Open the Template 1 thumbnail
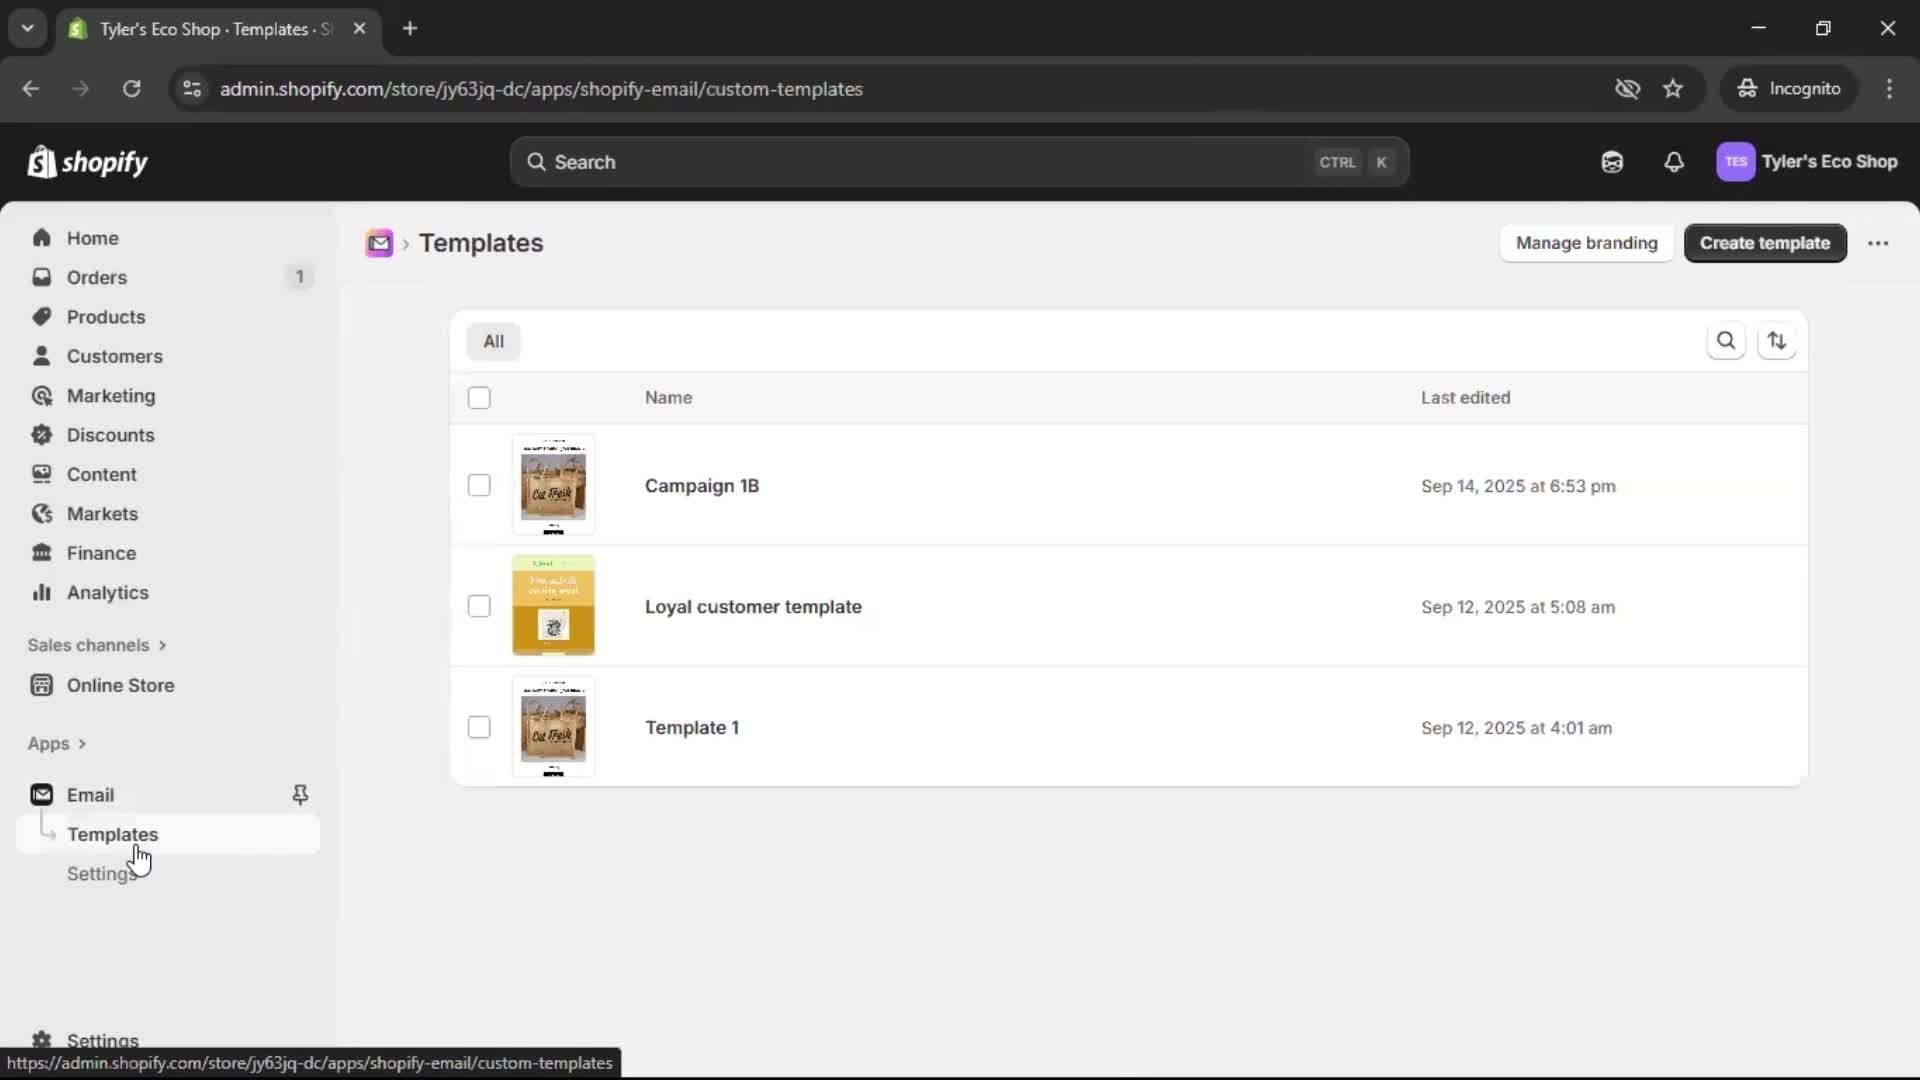The image size is (1920, 1080). [554, 727]
